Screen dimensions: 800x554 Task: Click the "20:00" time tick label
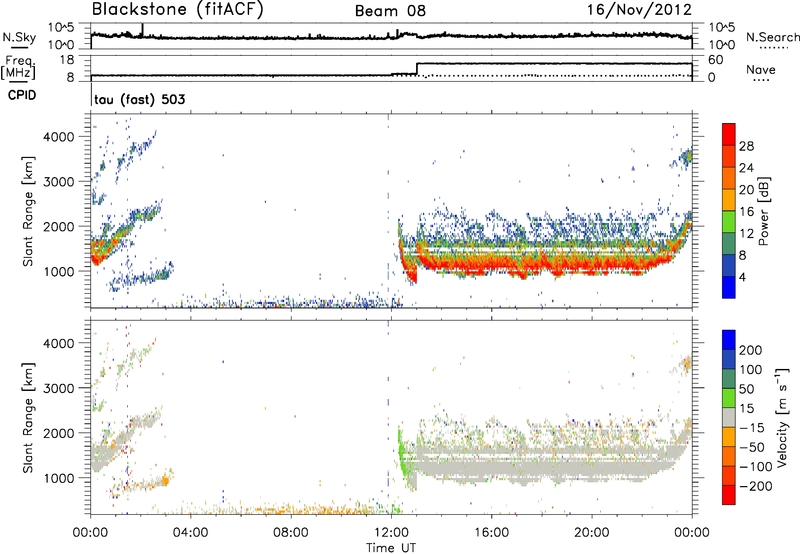pyautogui.click(x=591, y=533)
